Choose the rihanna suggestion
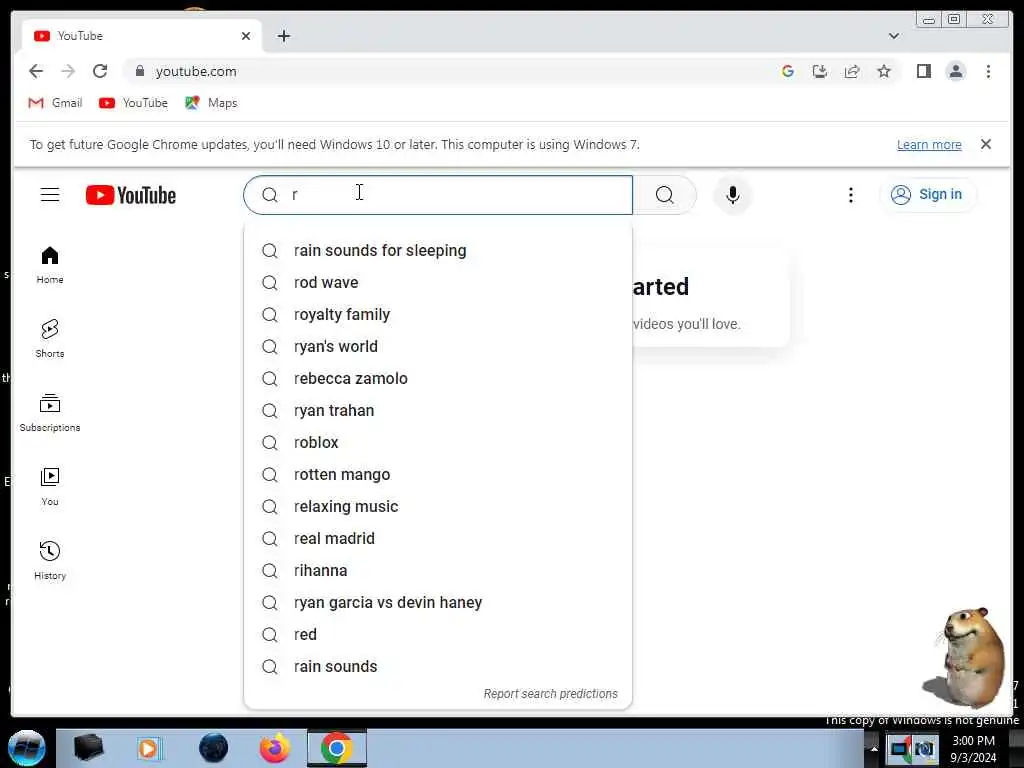Image resolution: width=1024 pixels, height=768 pixels. 438,571
